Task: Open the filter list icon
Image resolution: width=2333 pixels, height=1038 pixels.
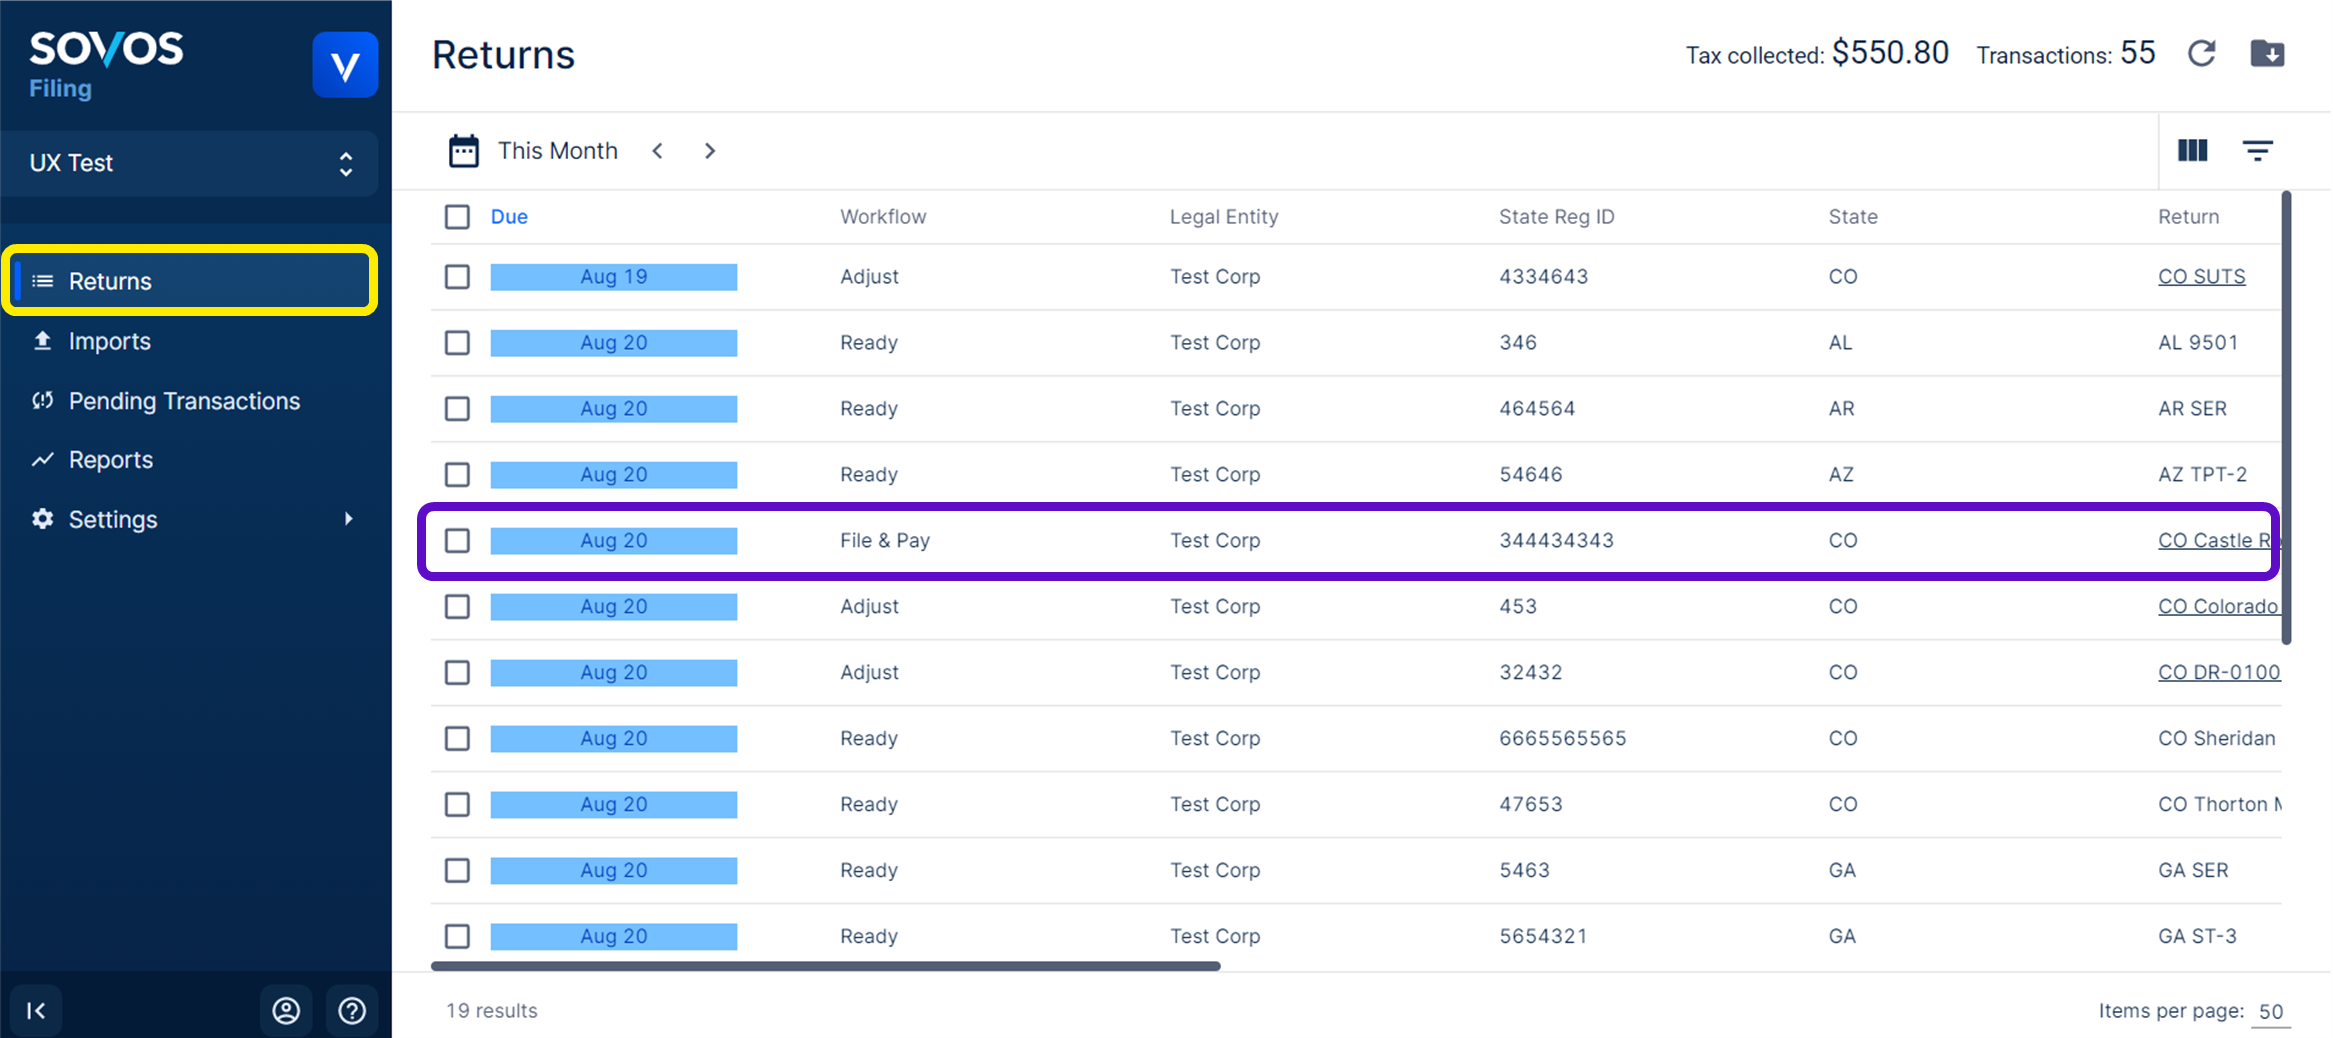Action: click(2257, 151)
